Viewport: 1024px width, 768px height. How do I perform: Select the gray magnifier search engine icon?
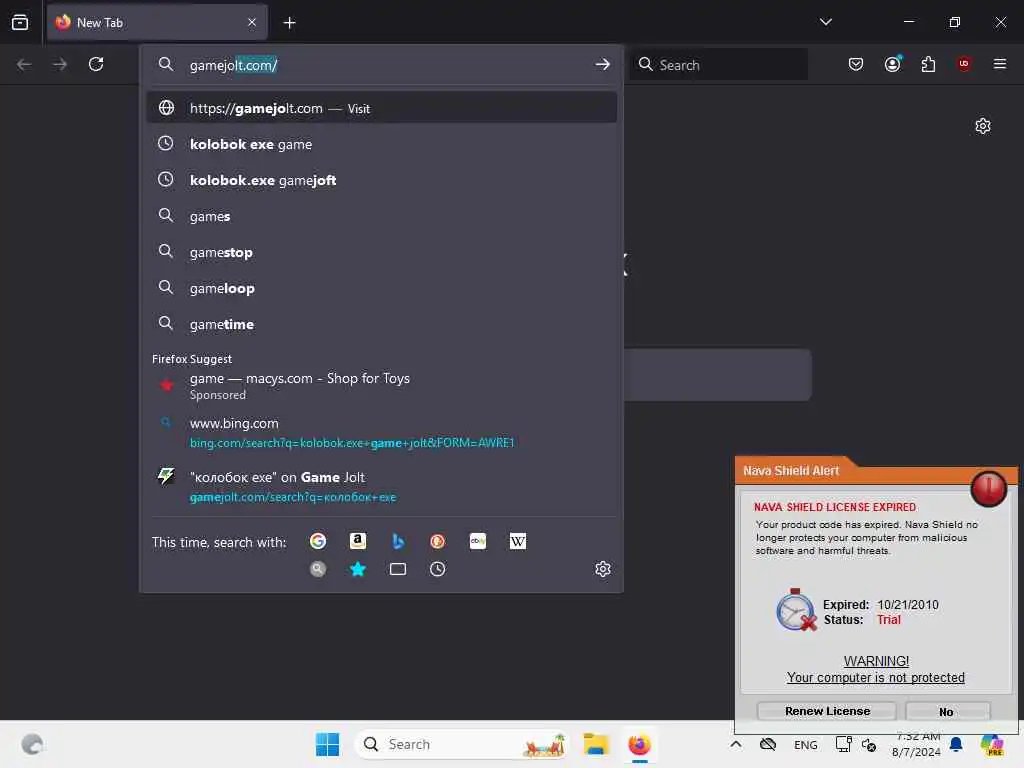[x=318, y=569]
